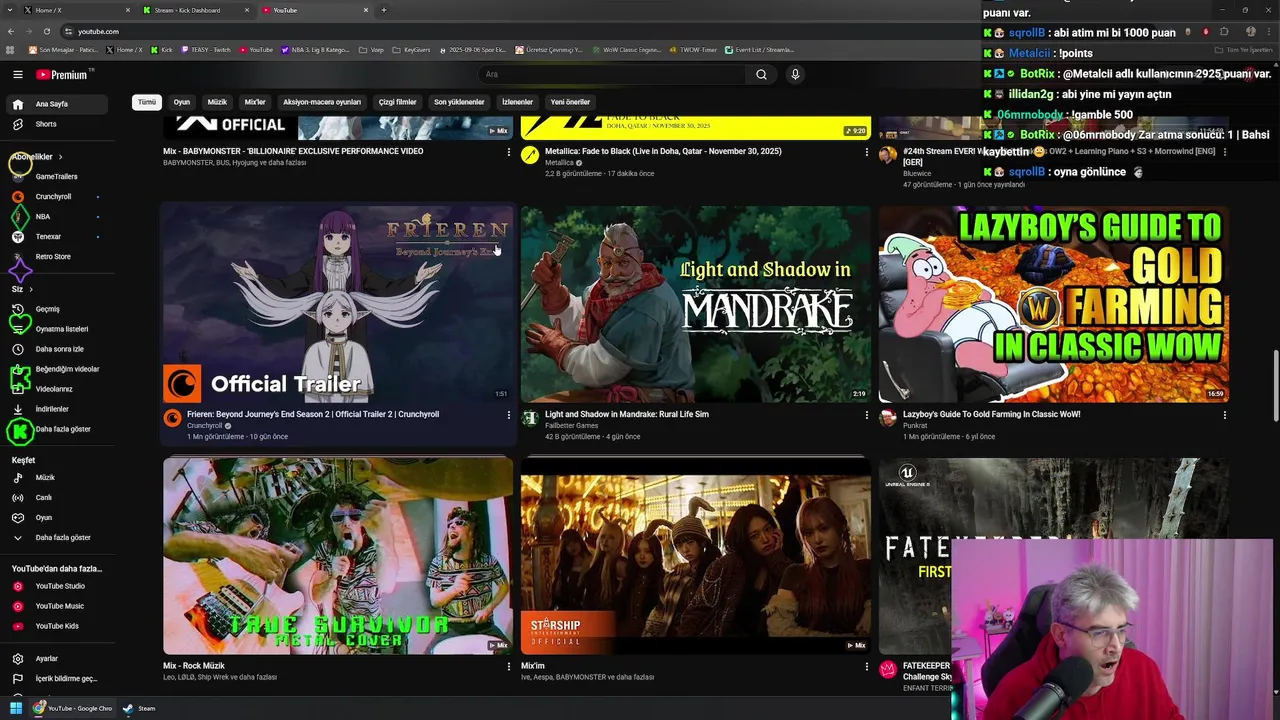This screenshot has height=720, width=1280.
Task: Select Yeni öneriler filter chip
Action: 570,102
